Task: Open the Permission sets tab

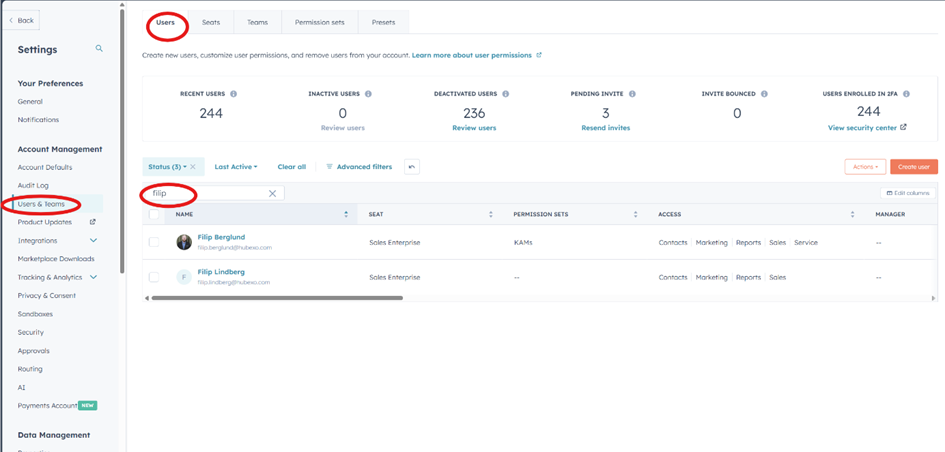Action: click(x=319, y=22)
